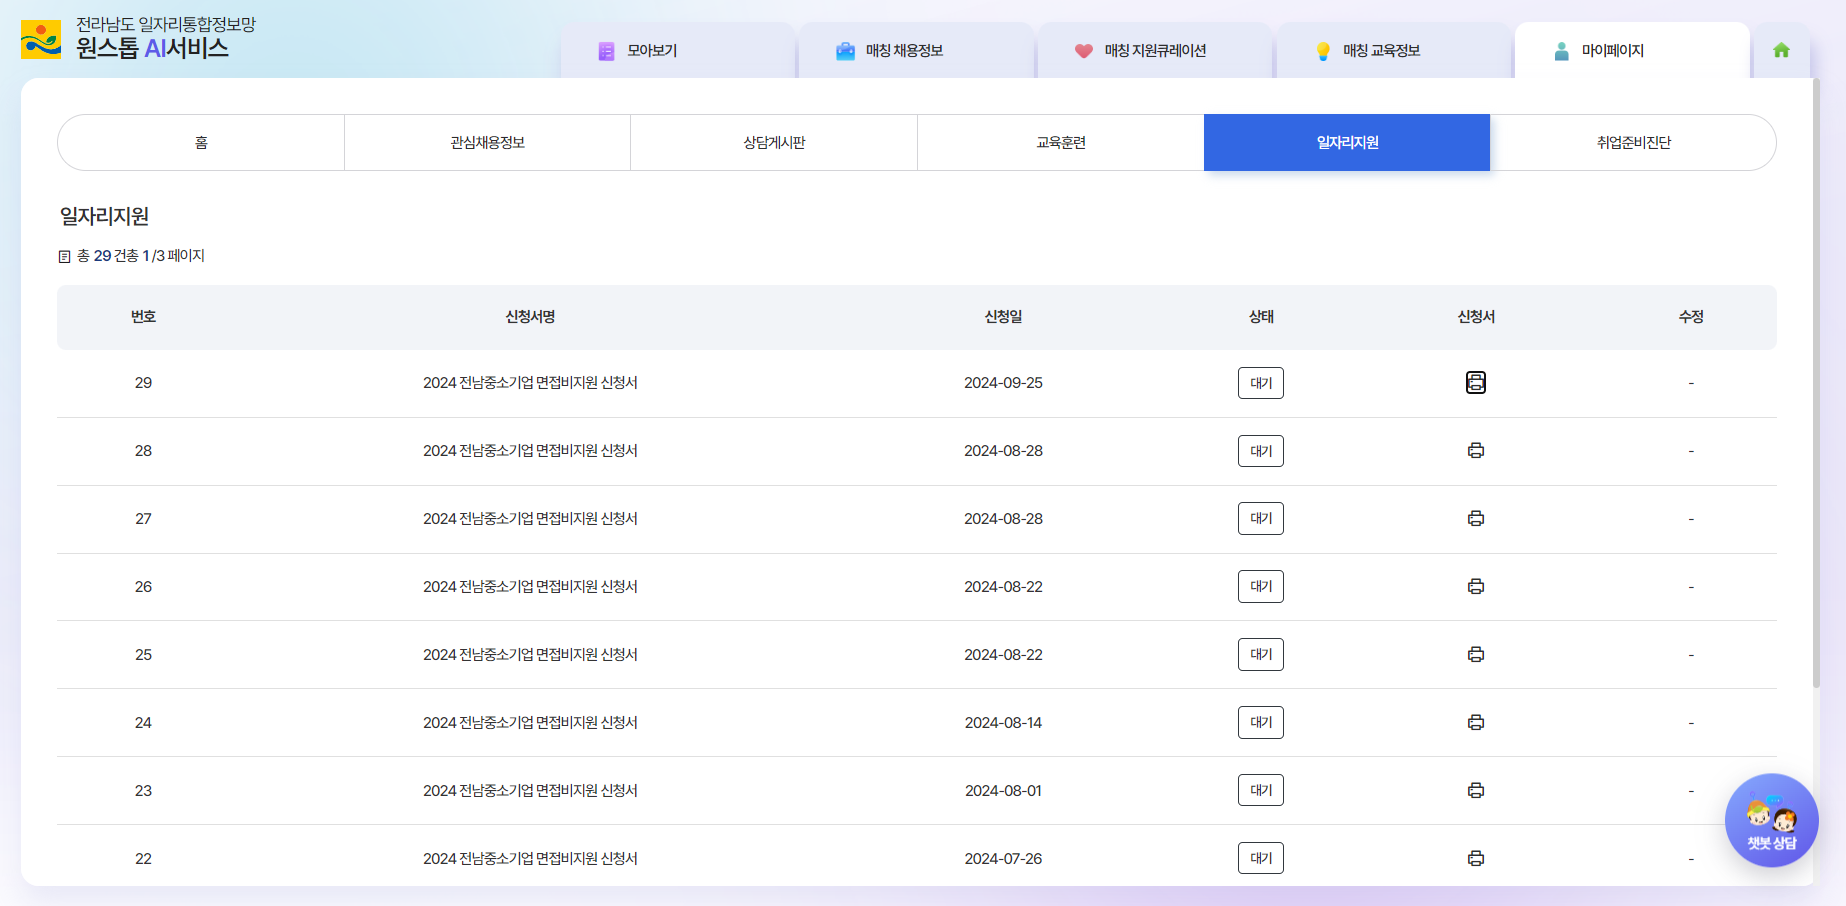Print application form for row 29
This screenshot has width=1846, height=906.
pyautogui.click(x=1476, y=382)
